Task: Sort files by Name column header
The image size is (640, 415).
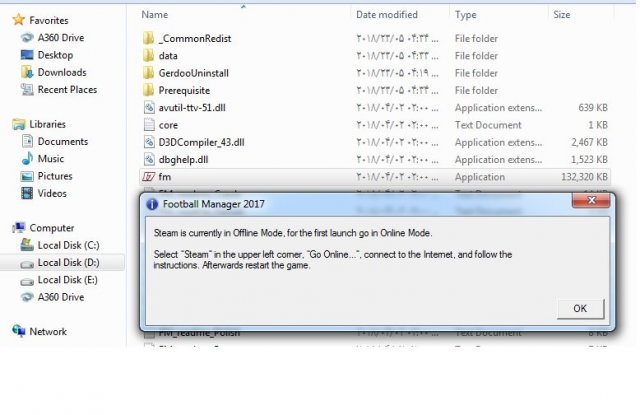Action: coord(155,15)
